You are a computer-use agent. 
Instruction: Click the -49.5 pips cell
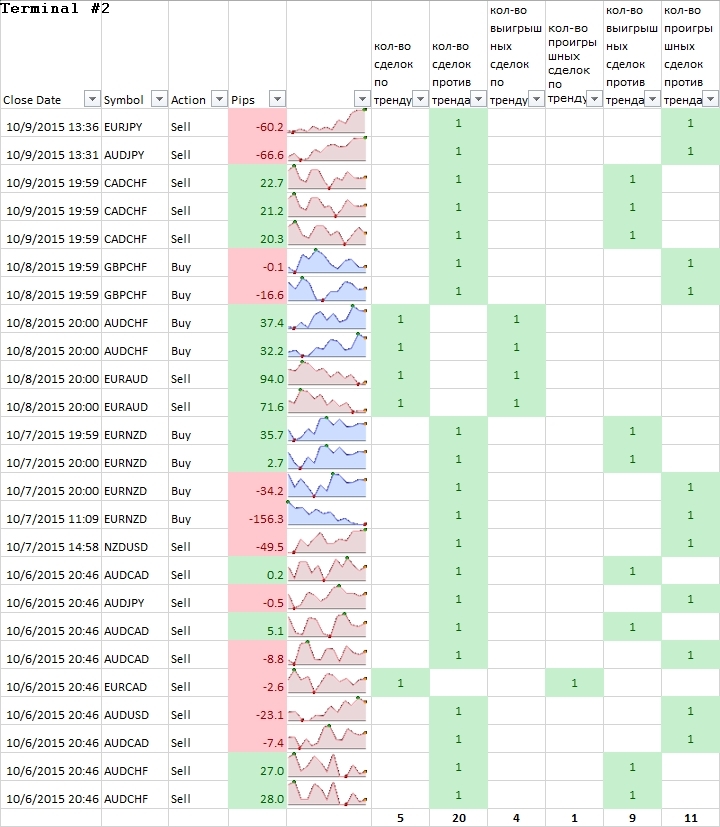[257, 543]
